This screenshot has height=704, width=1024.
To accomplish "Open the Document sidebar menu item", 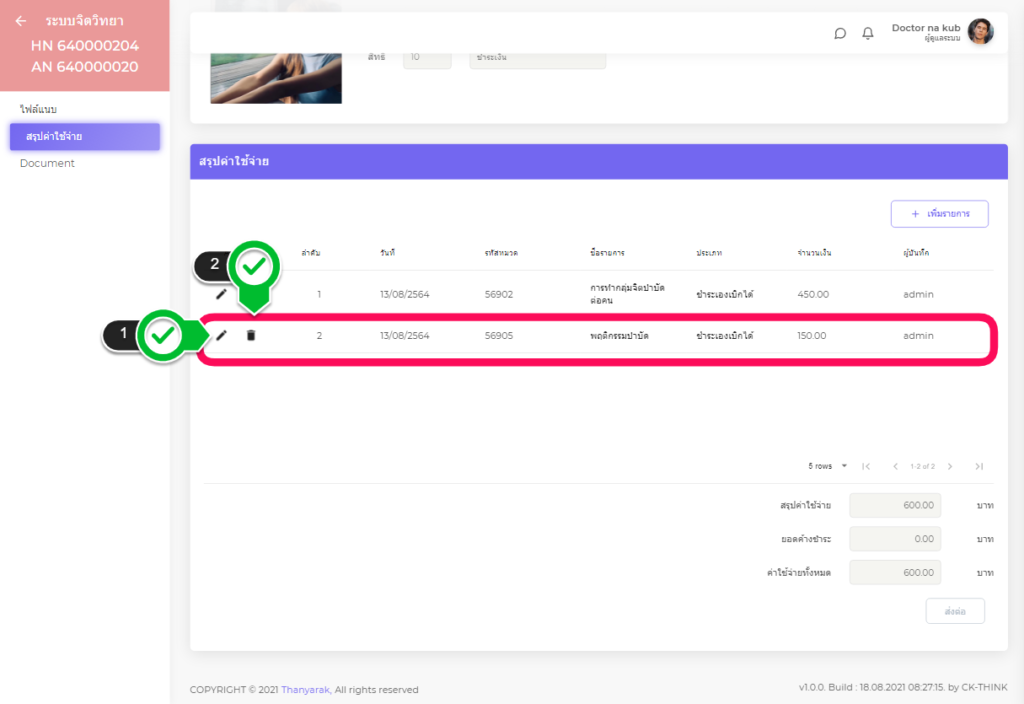I will pos(47,163).
